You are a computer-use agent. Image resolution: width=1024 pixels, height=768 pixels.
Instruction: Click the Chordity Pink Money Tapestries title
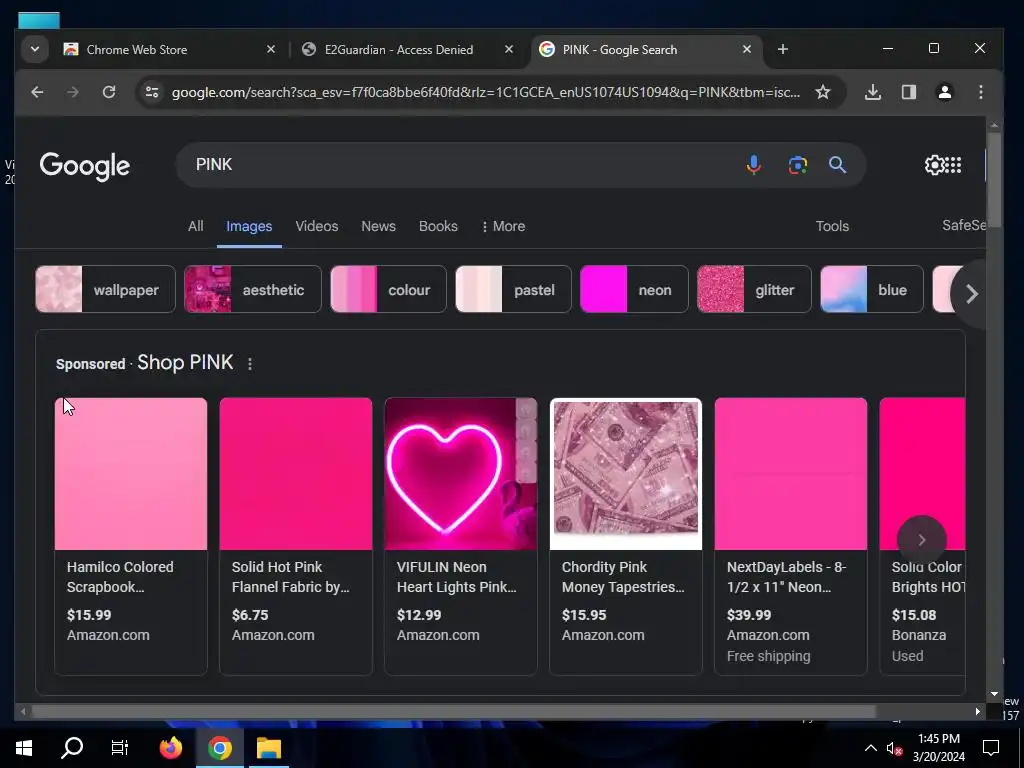pyautogui.click(x=623, y=577)
